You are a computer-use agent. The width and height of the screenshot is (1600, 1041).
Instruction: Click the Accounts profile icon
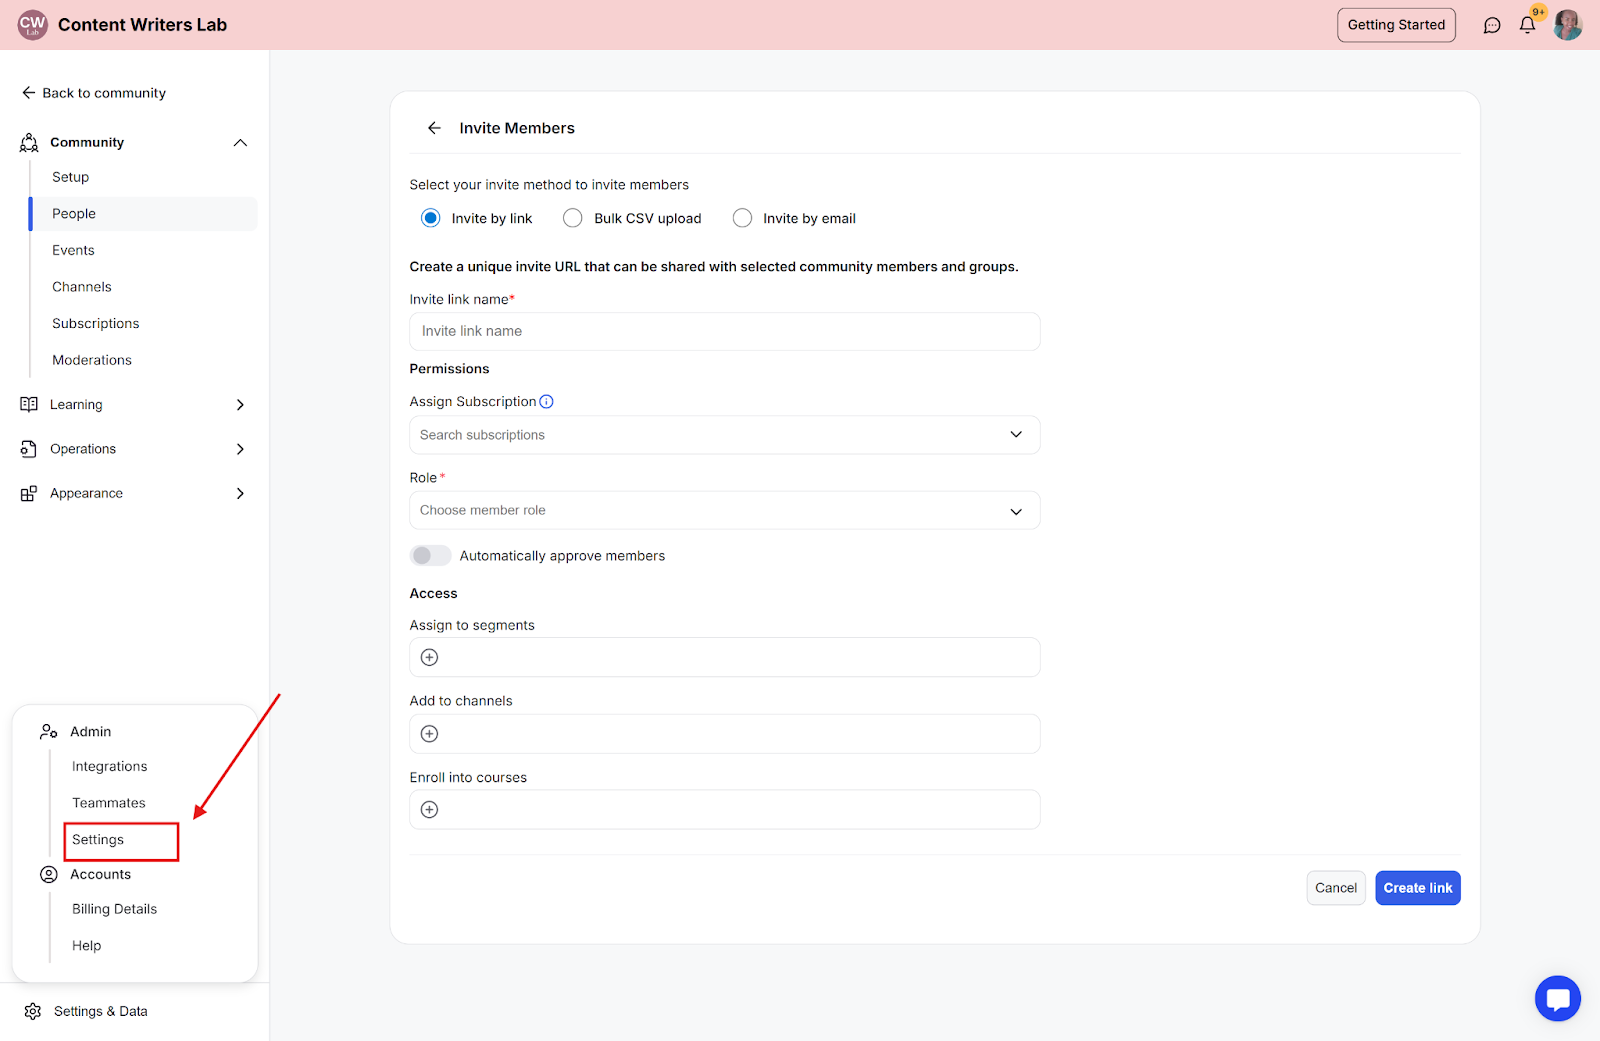tap(49, 874)
